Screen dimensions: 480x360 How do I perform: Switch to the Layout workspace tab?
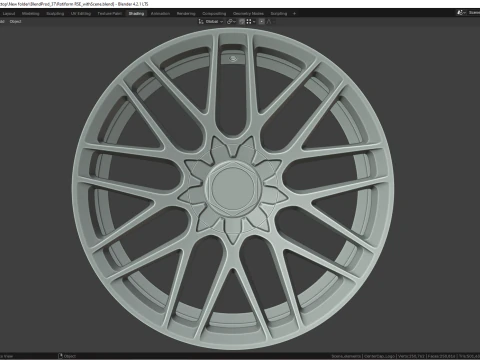9,14
